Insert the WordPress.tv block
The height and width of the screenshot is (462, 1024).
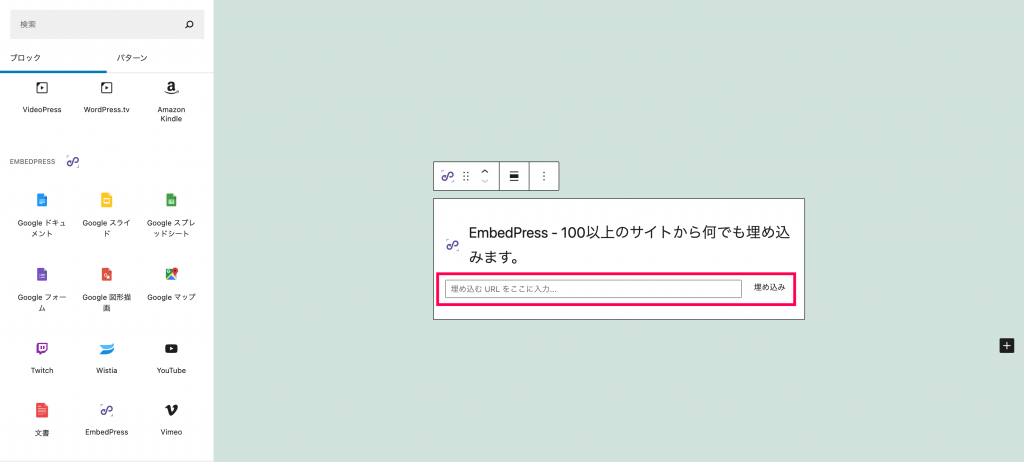(106, 98)
